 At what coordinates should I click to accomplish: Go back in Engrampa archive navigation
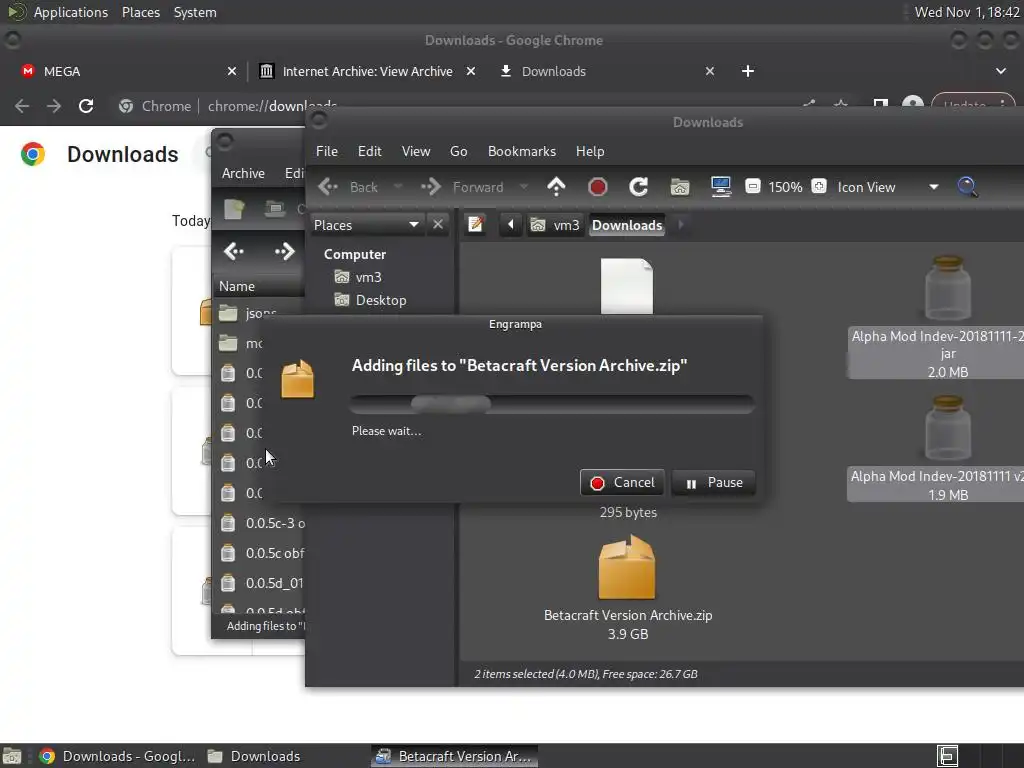coord(233,251)
